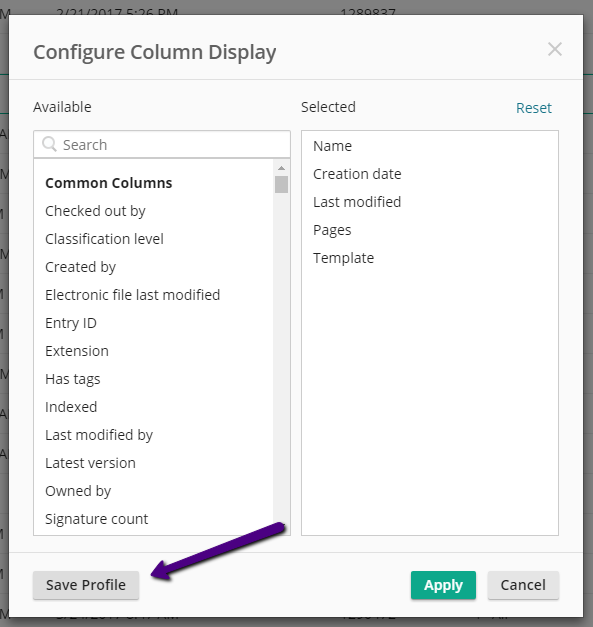This screenshot has height=627, width=593.
Task: Select Template in the Selected list
Action: coord(343,258)
